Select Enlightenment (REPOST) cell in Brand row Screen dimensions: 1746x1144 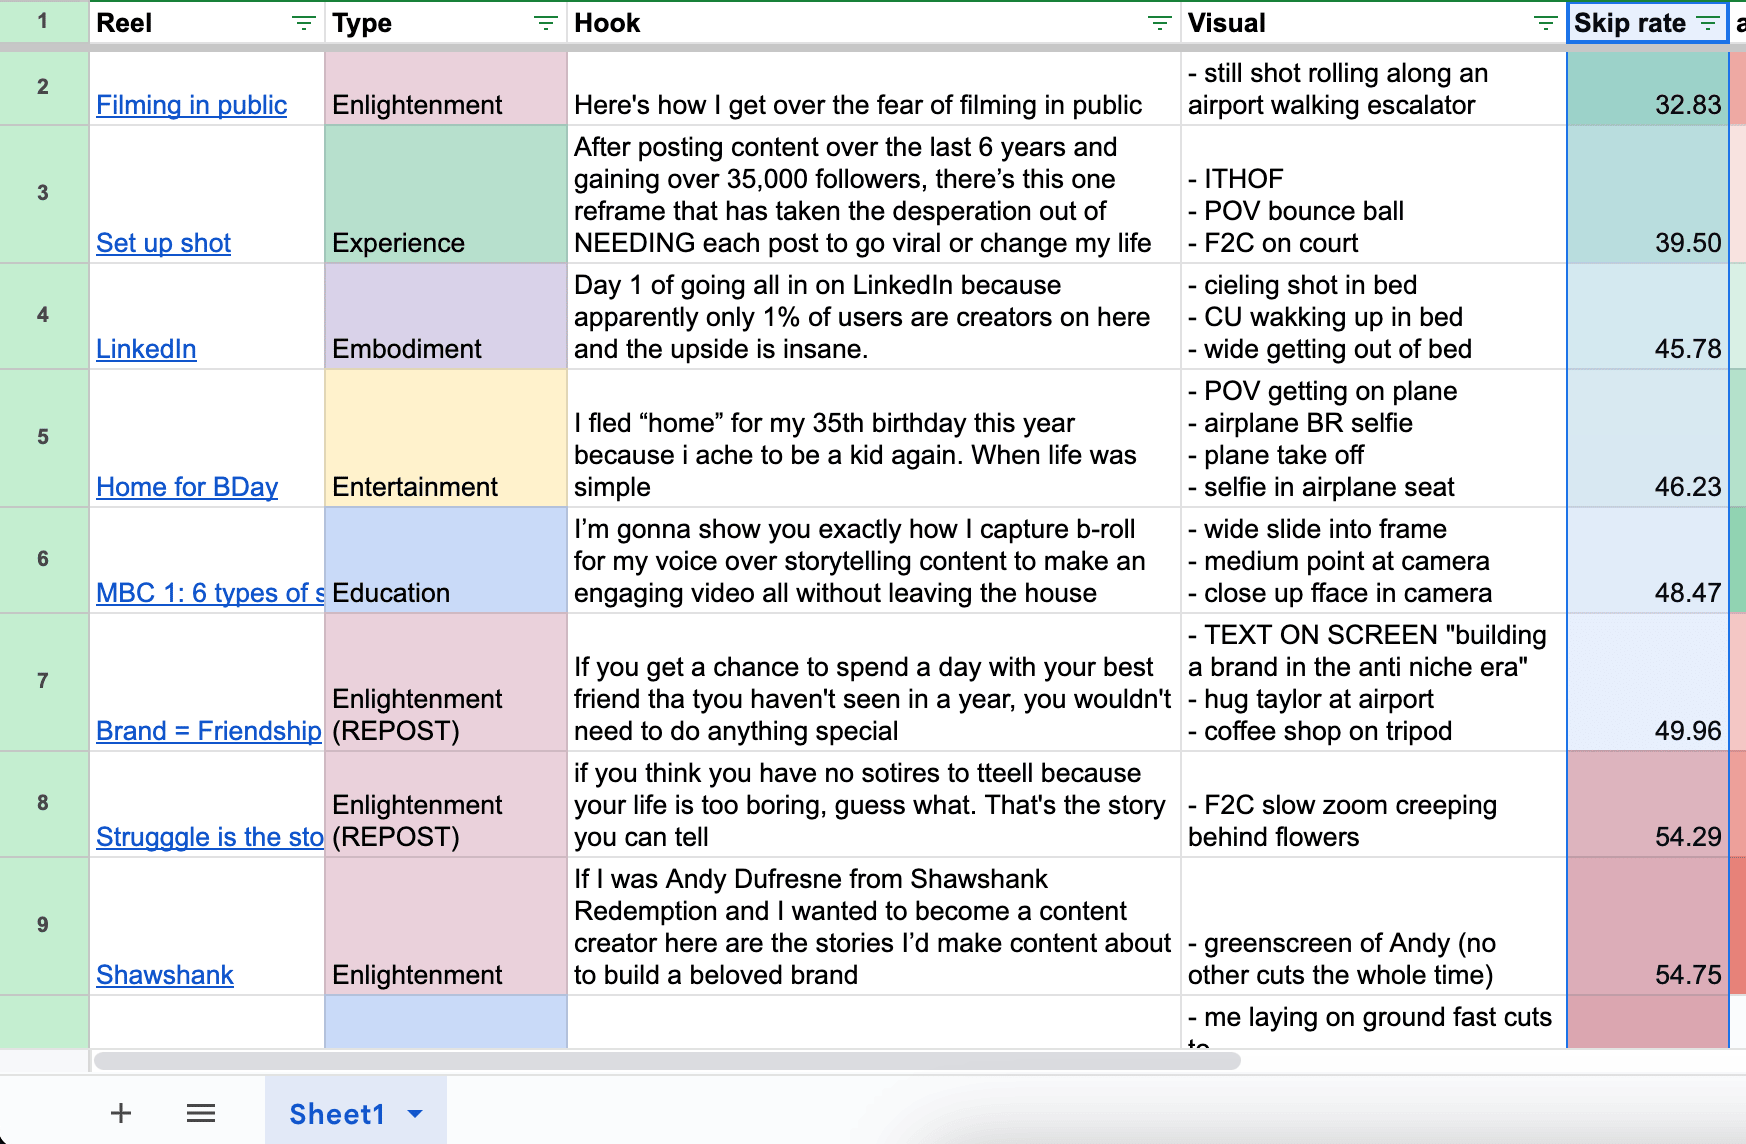(446, 682)
